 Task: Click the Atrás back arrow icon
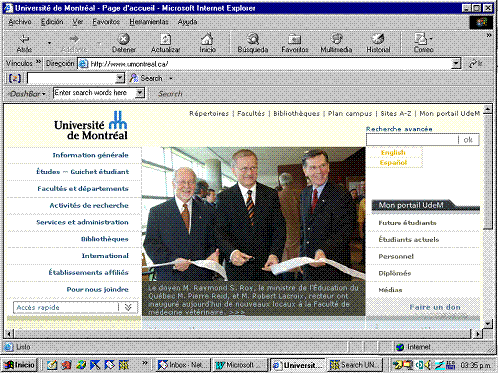(x=24, y=40)
